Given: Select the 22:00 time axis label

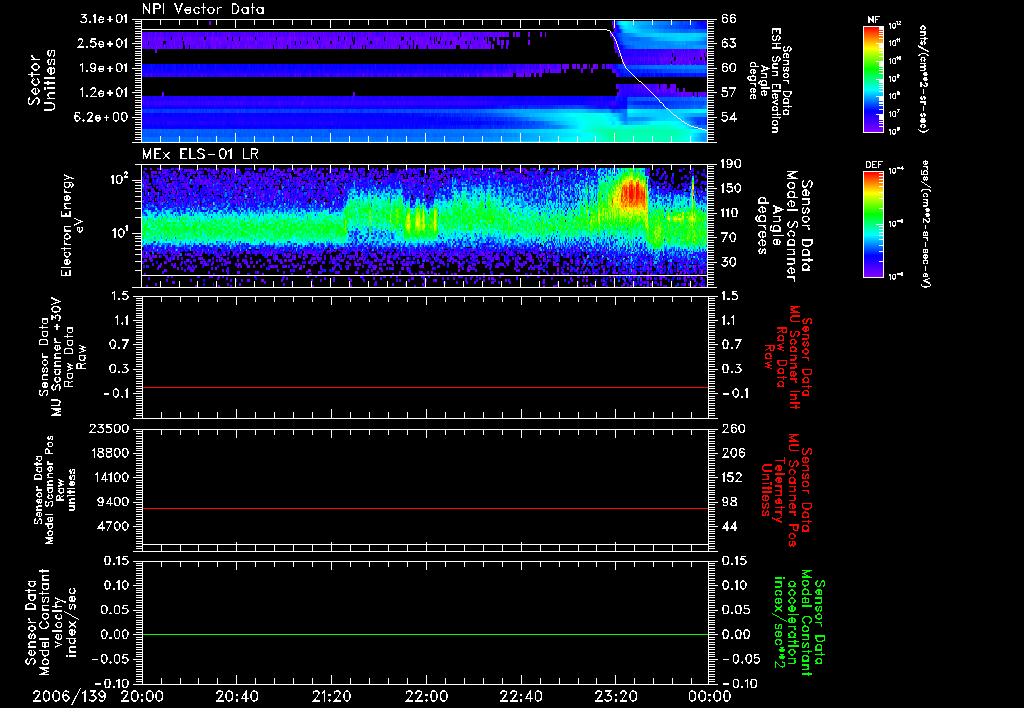Looking at the screenshot, I should pos(426,696).
